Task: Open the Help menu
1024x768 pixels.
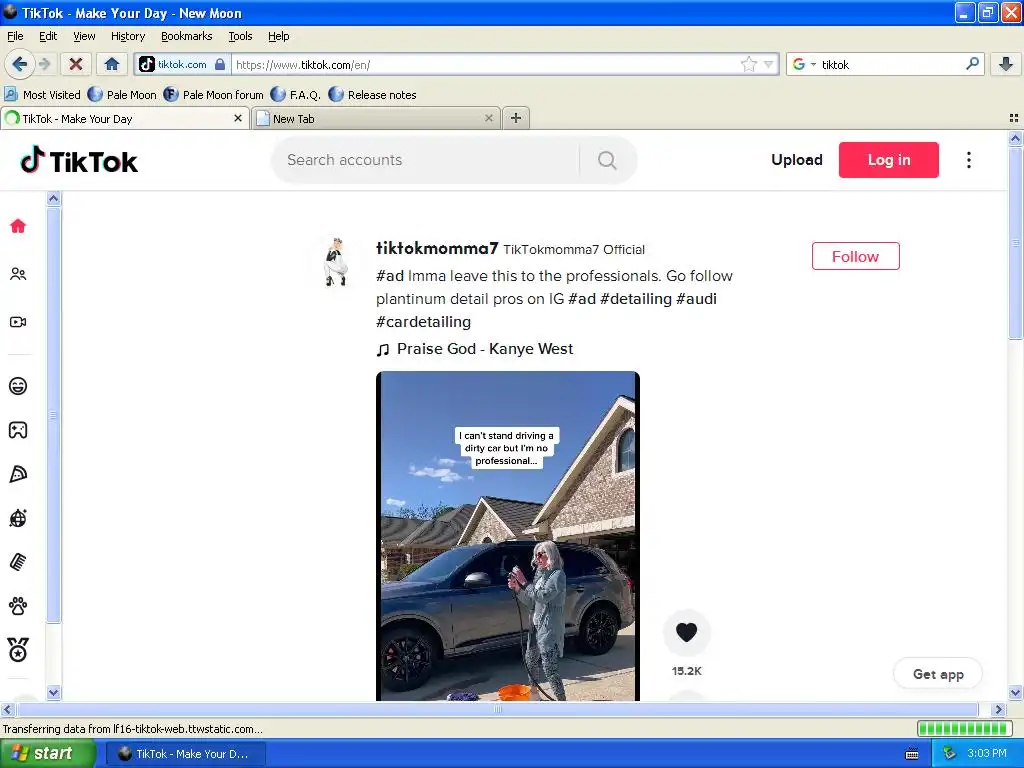Action: point(279,36)
